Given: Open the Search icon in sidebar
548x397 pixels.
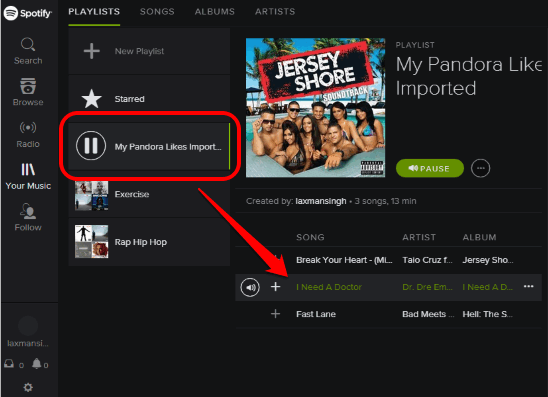Looking at the screenshot, I should pyautogui.click(x=28, y=44).
